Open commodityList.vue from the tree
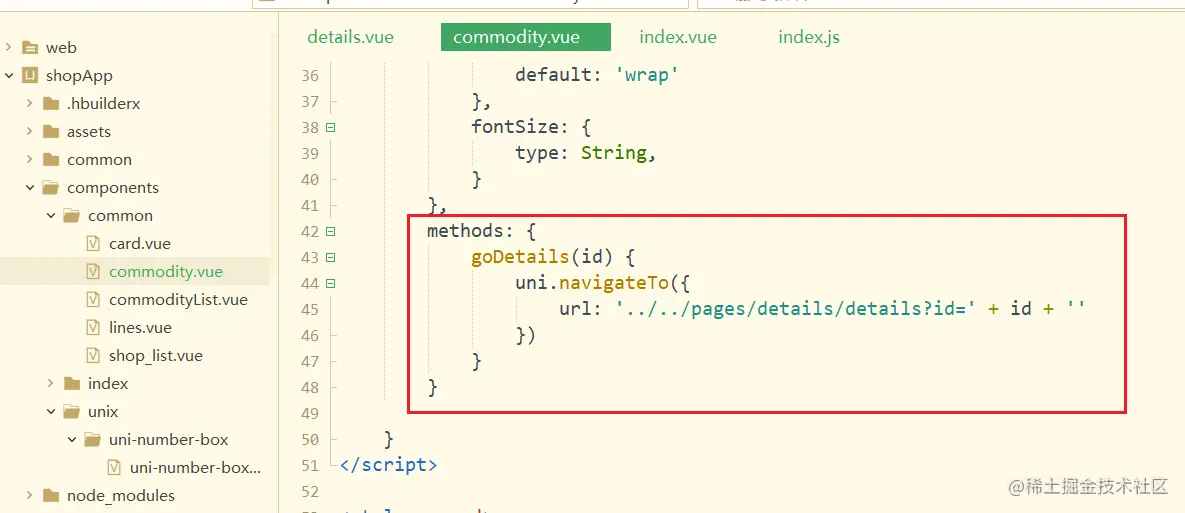 coord(178,299)
